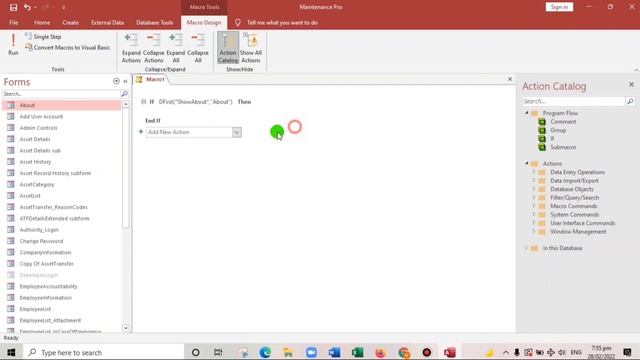Switch to the Create tab

[71, 22]
